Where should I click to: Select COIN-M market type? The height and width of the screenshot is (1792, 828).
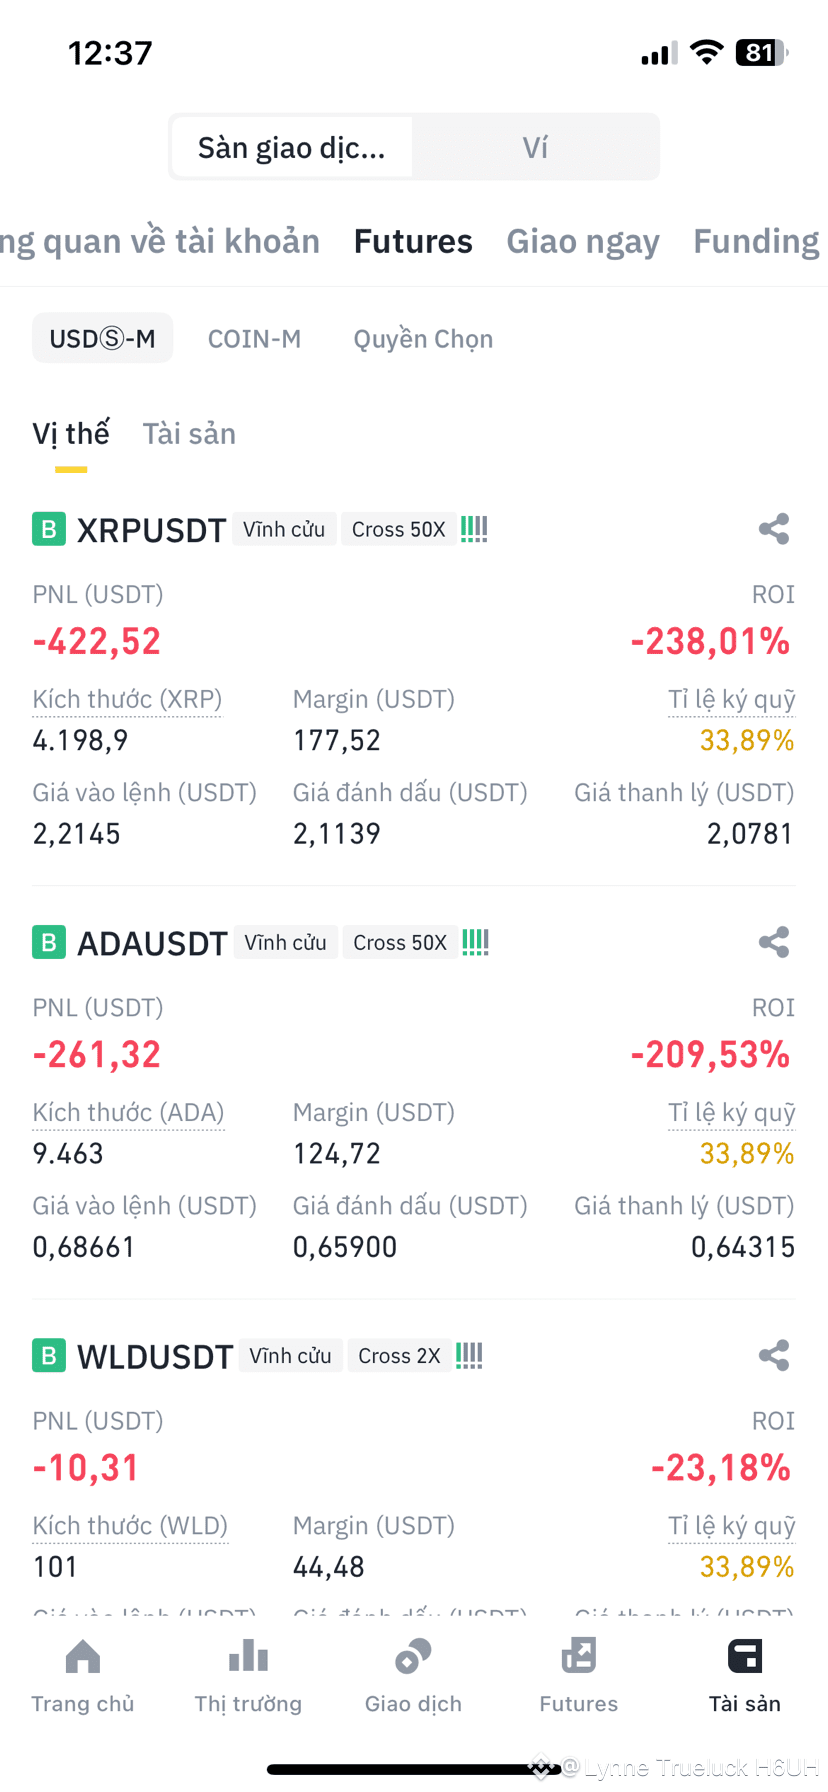tap(254, 339)
